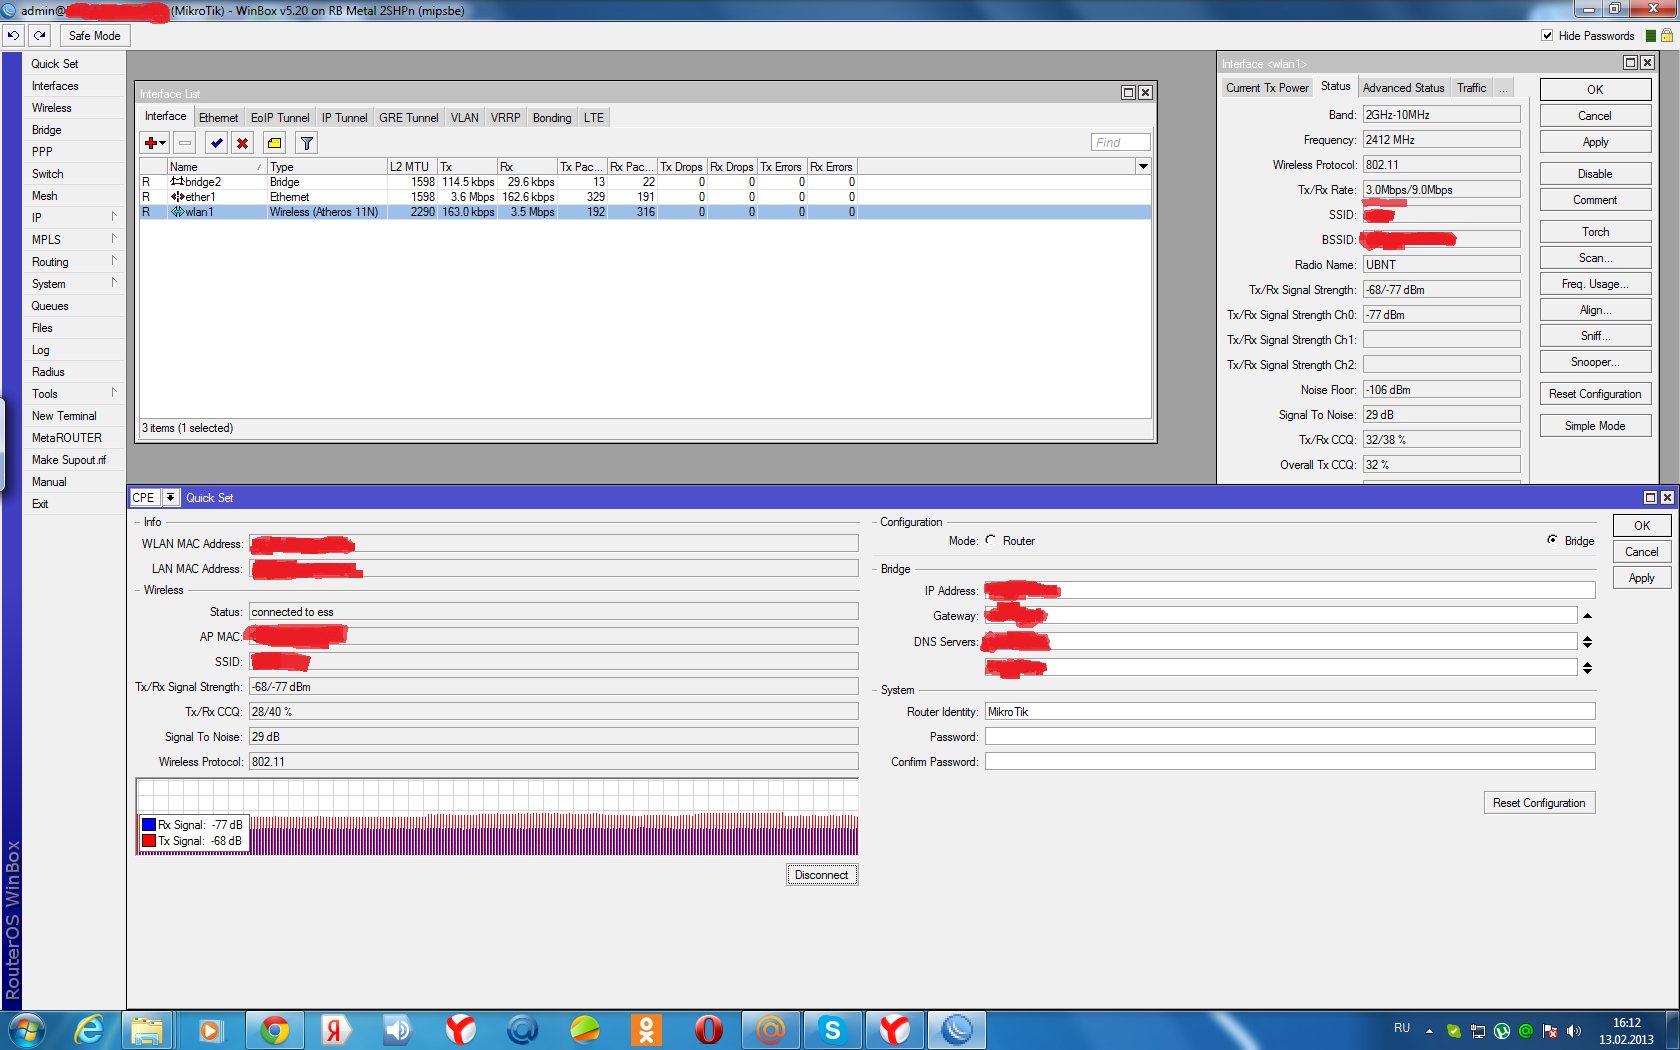Open the Opera browser from the taskbar
The height and width of the screenshot is (1050, 1680).
709,1029
